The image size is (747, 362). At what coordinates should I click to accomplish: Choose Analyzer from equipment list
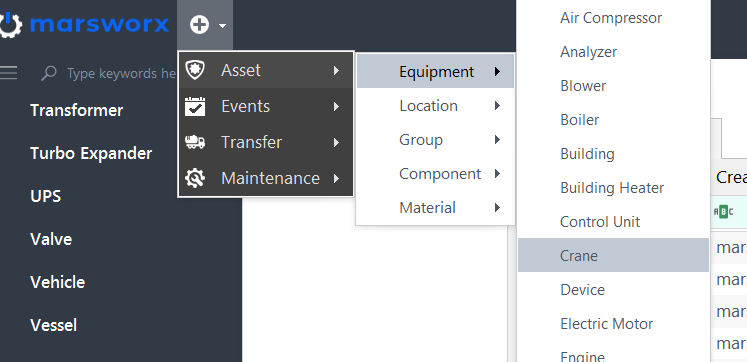(613, 51)
